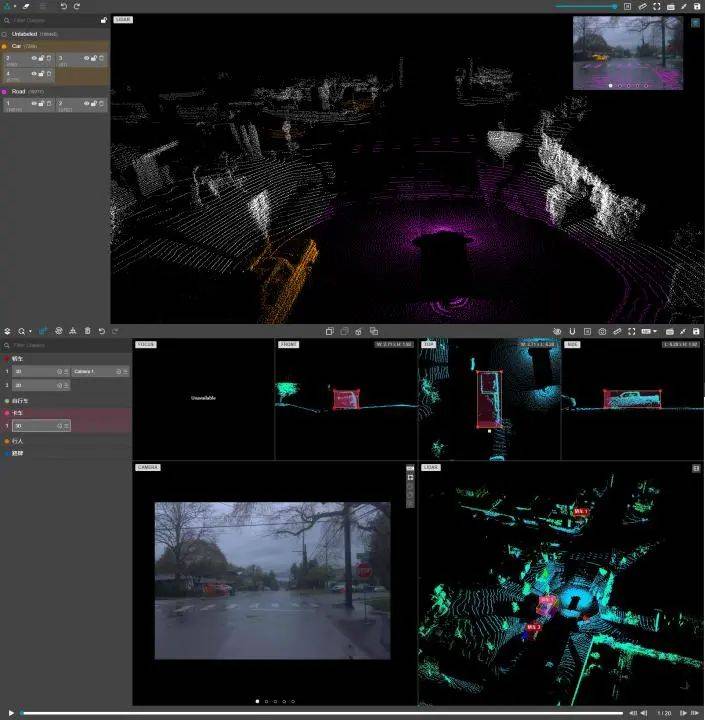Click the camera snapshot icon in lower toolbar
This screenshot has width=705, height=720.
(602, 331)
